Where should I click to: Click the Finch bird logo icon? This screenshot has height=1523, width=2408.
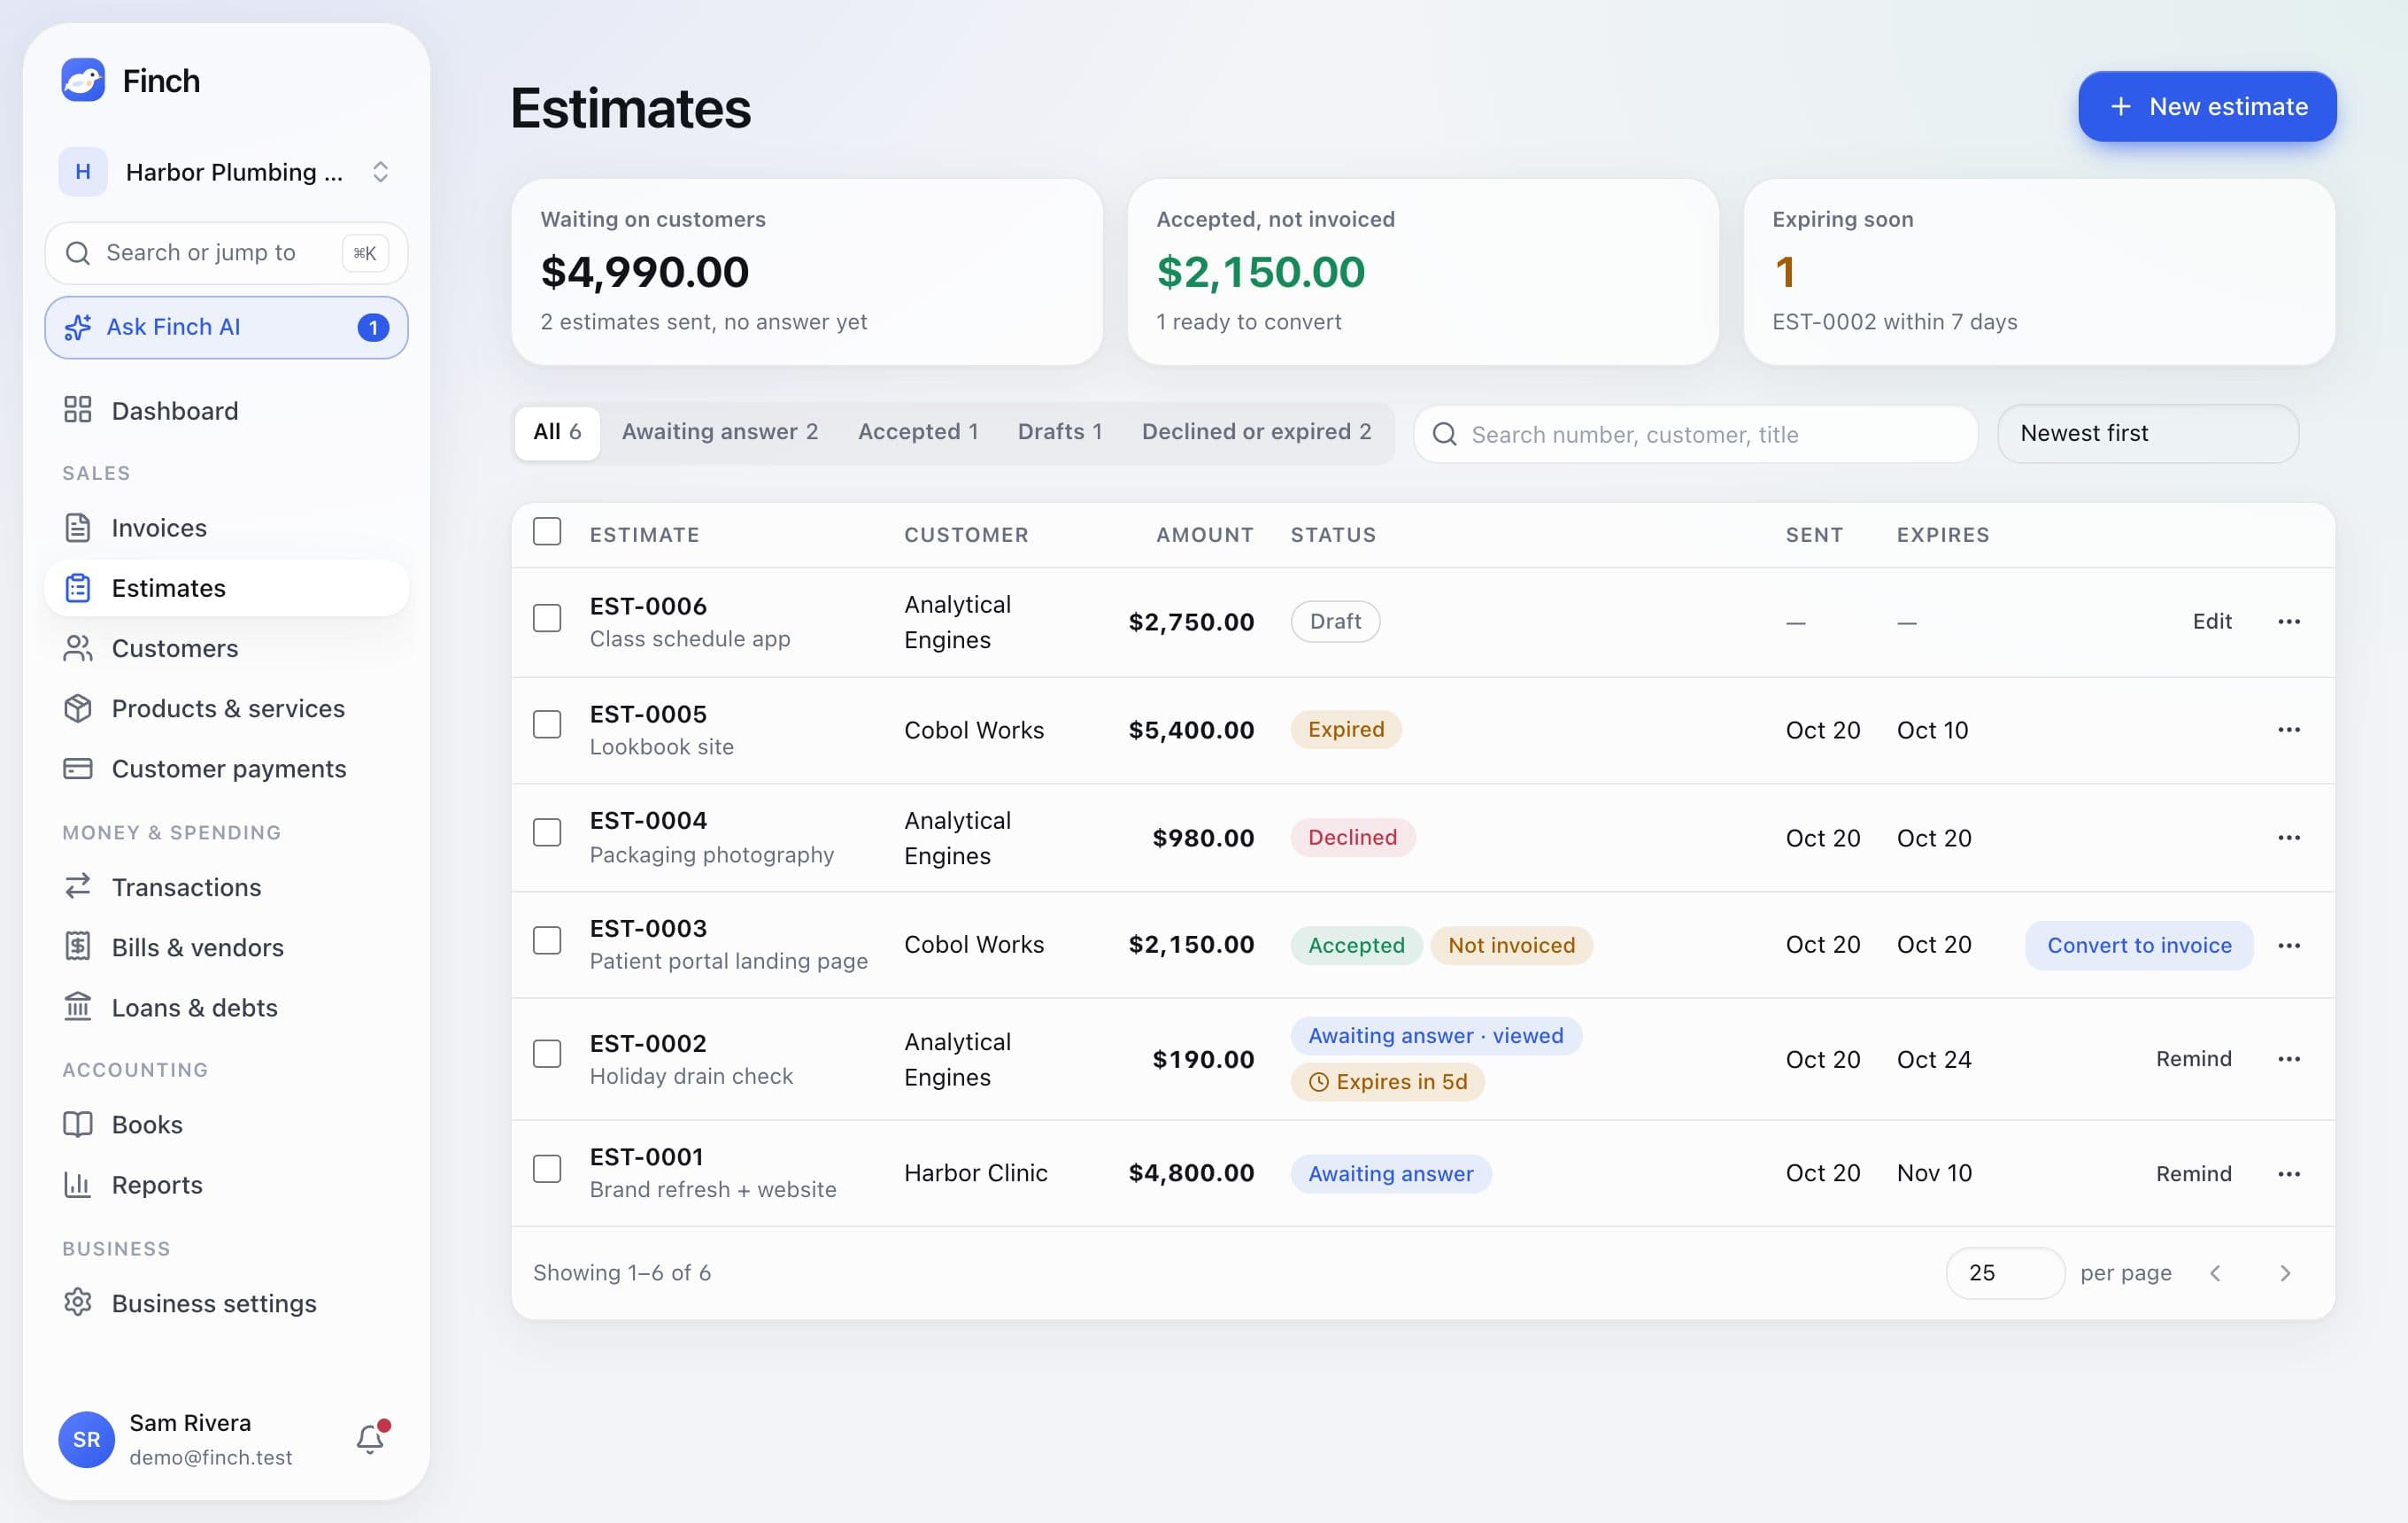(x=83, y=80)
